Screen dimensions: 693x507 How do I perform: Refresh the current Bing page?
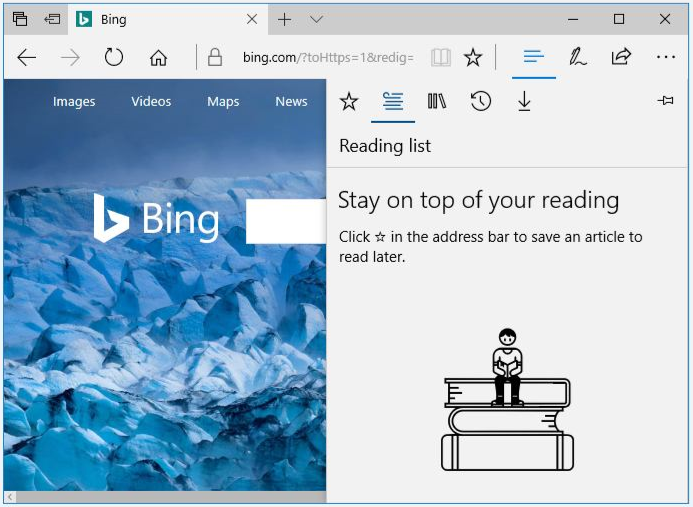114,57
